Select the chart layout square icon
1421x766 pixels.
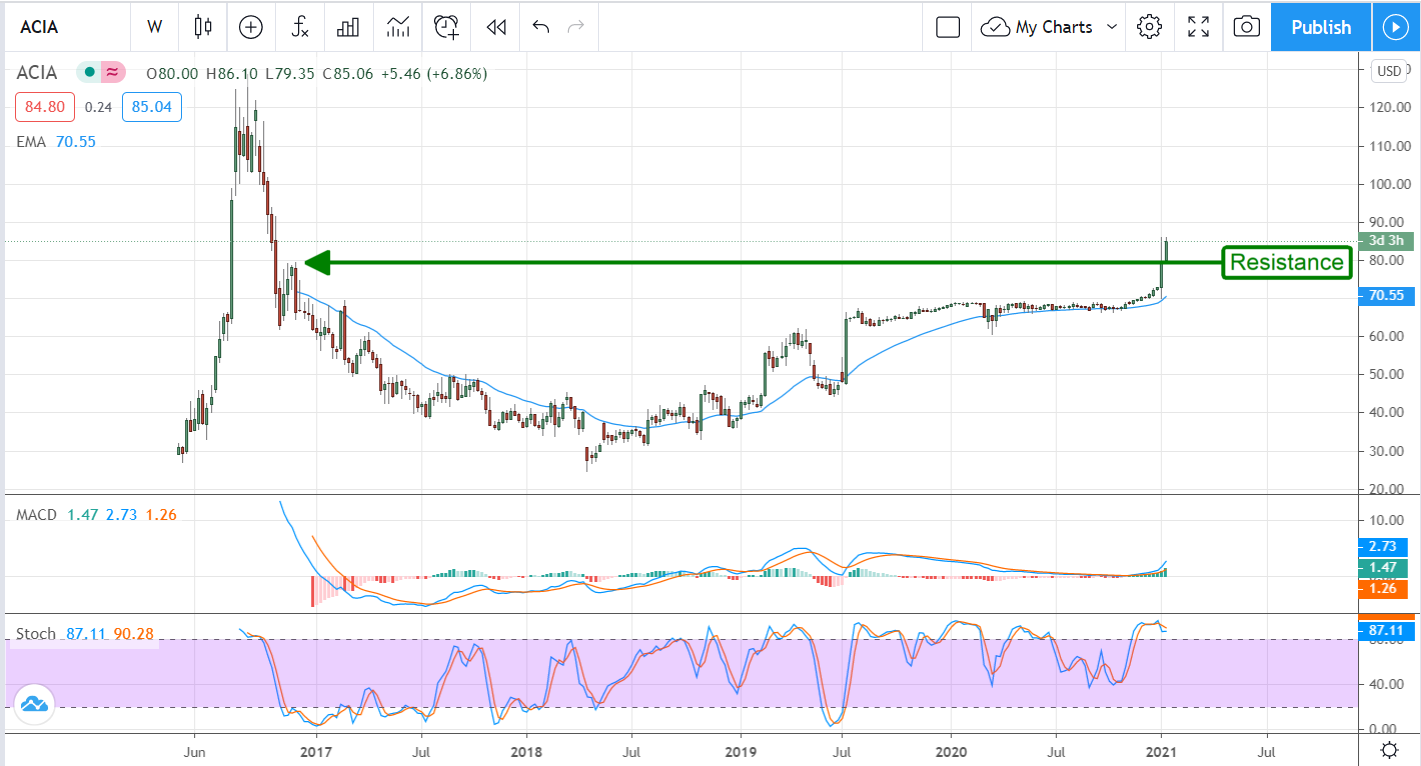(947, 27)
